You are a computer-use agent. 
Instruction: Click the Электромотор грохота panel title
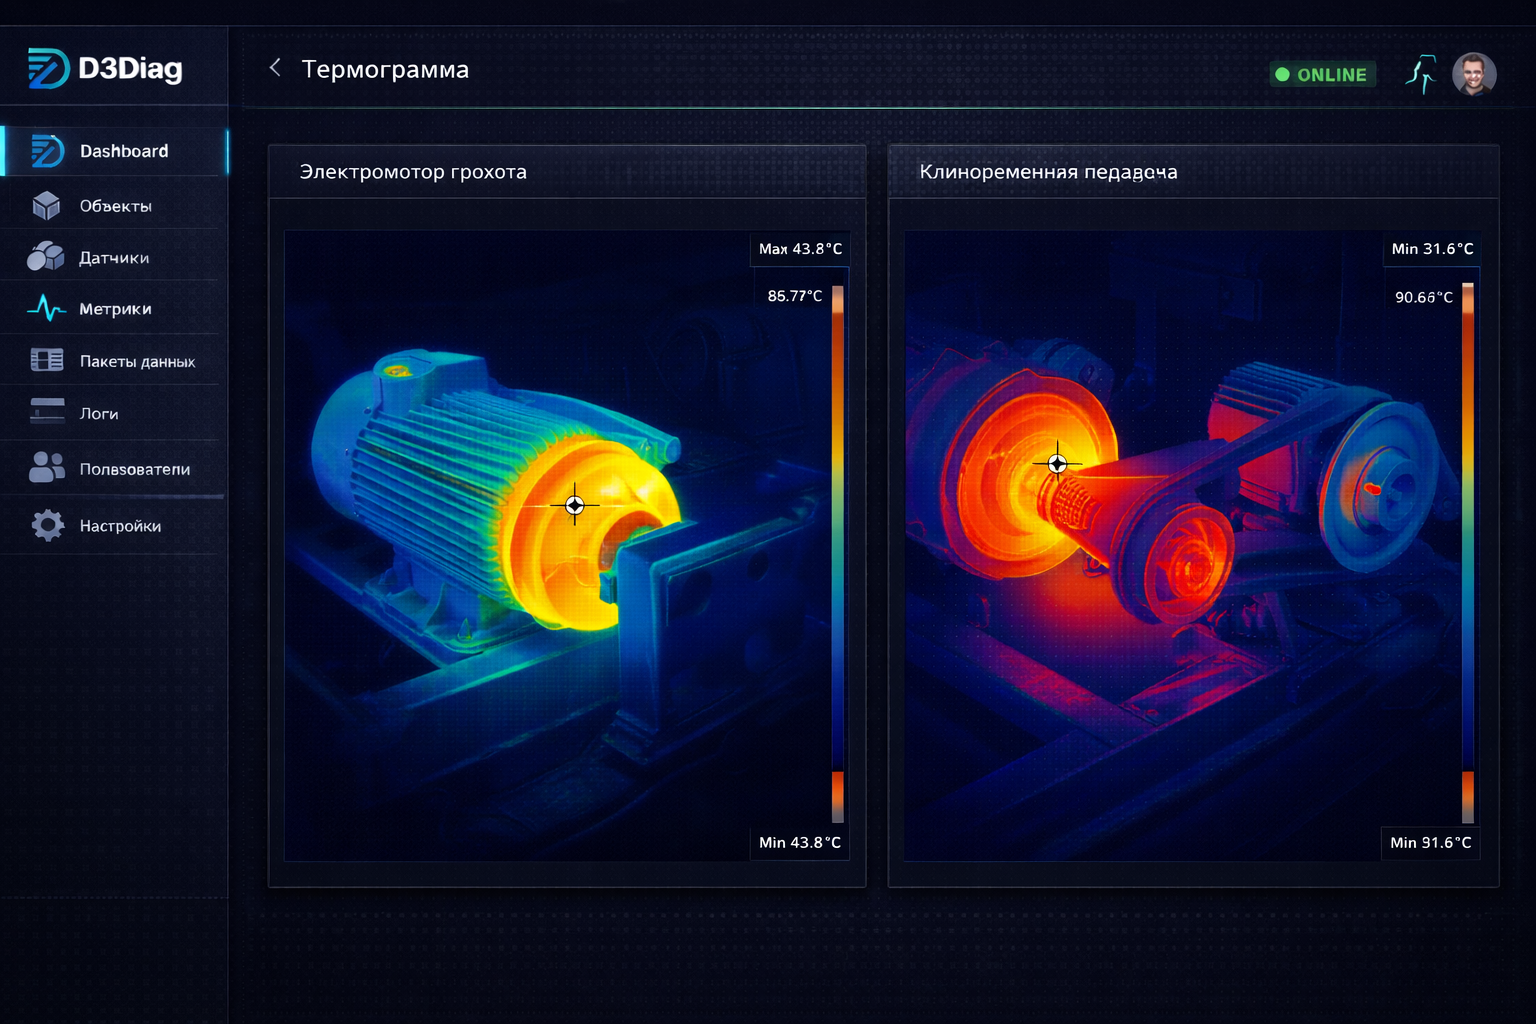coord(413,171)
